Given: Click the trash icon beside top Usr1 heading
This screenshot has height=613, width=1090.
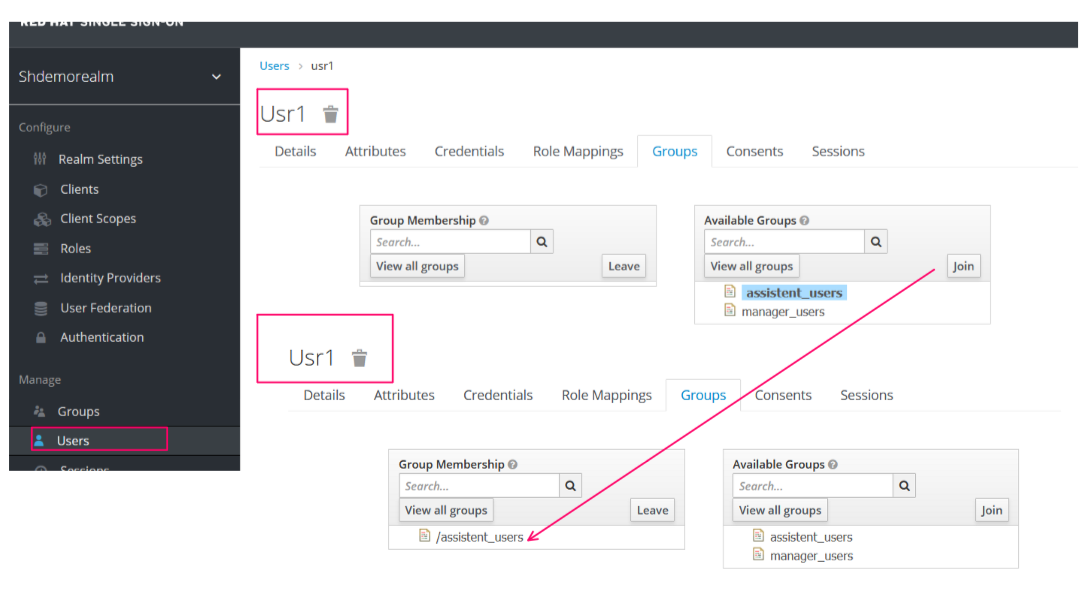Looking at the screenshot, I should pyautogui.click(x=331, y=114).
